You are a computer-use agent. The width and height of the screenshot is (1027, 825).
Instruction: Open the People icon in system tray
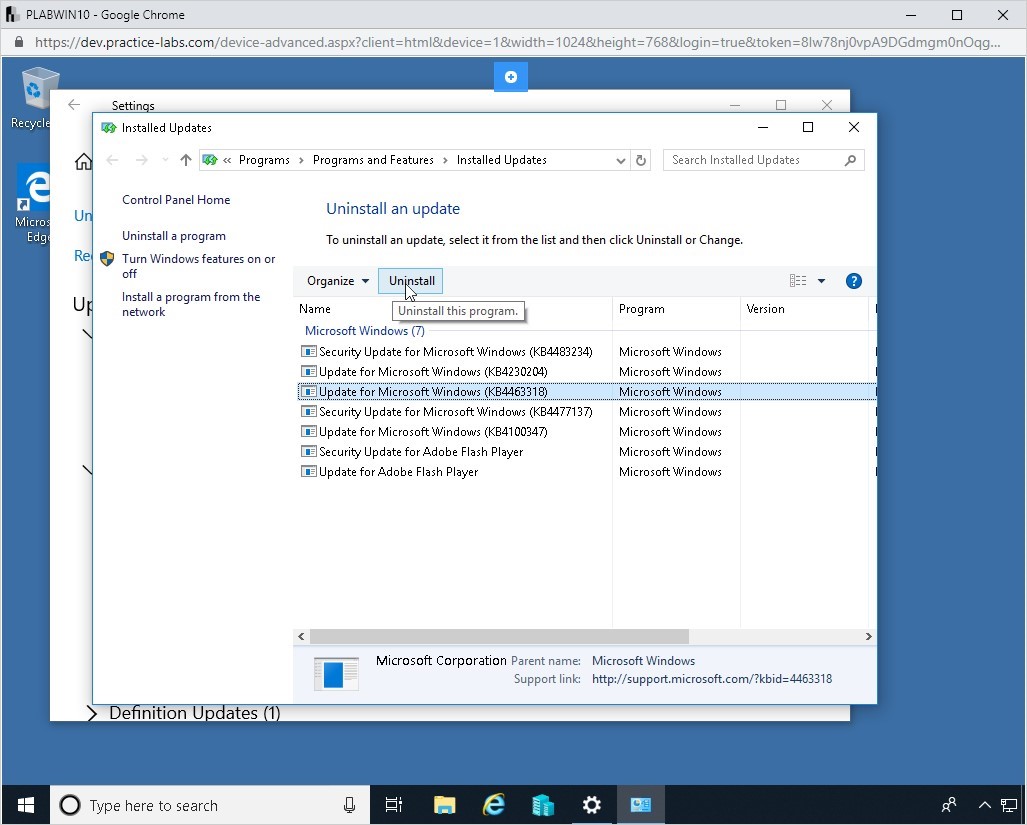(948, 805)
